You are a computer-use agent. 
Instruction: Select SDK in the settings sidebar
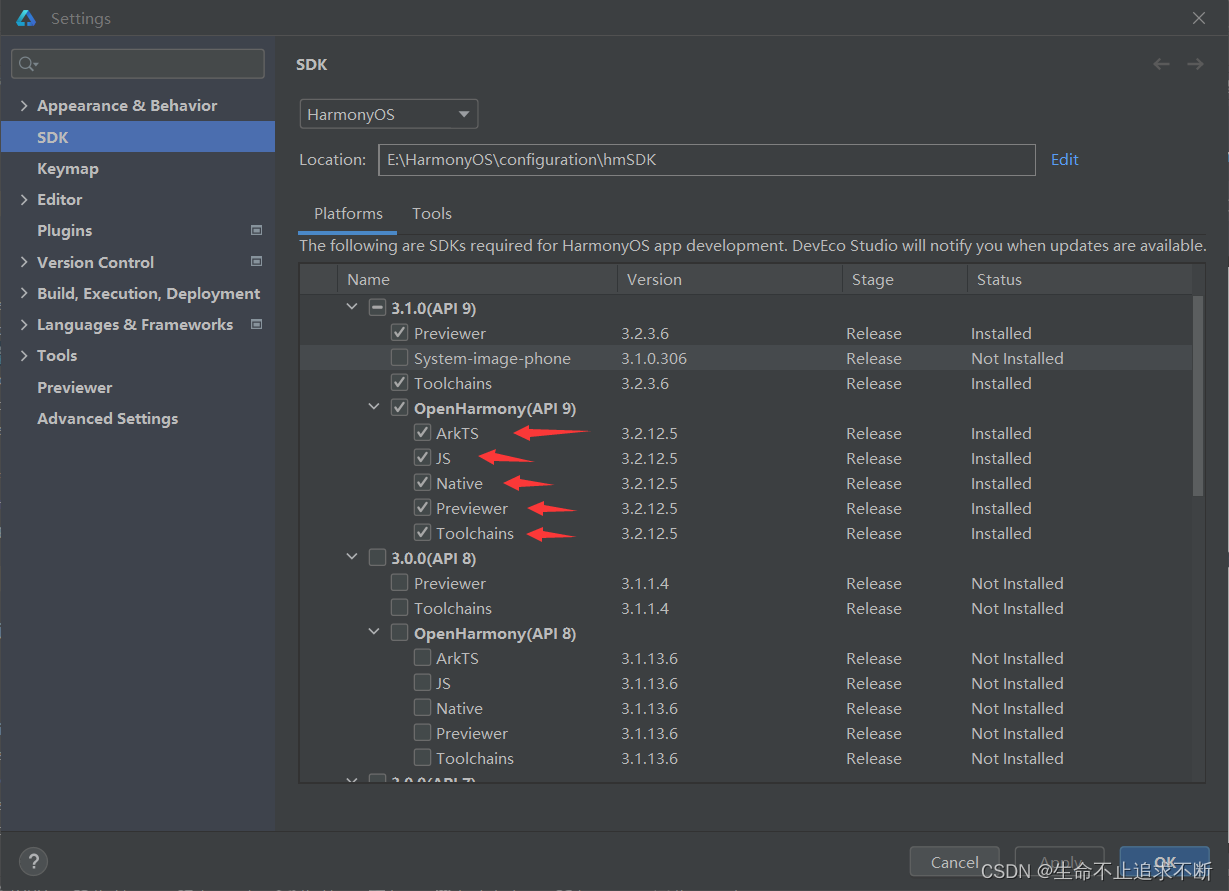coord(138,137)
